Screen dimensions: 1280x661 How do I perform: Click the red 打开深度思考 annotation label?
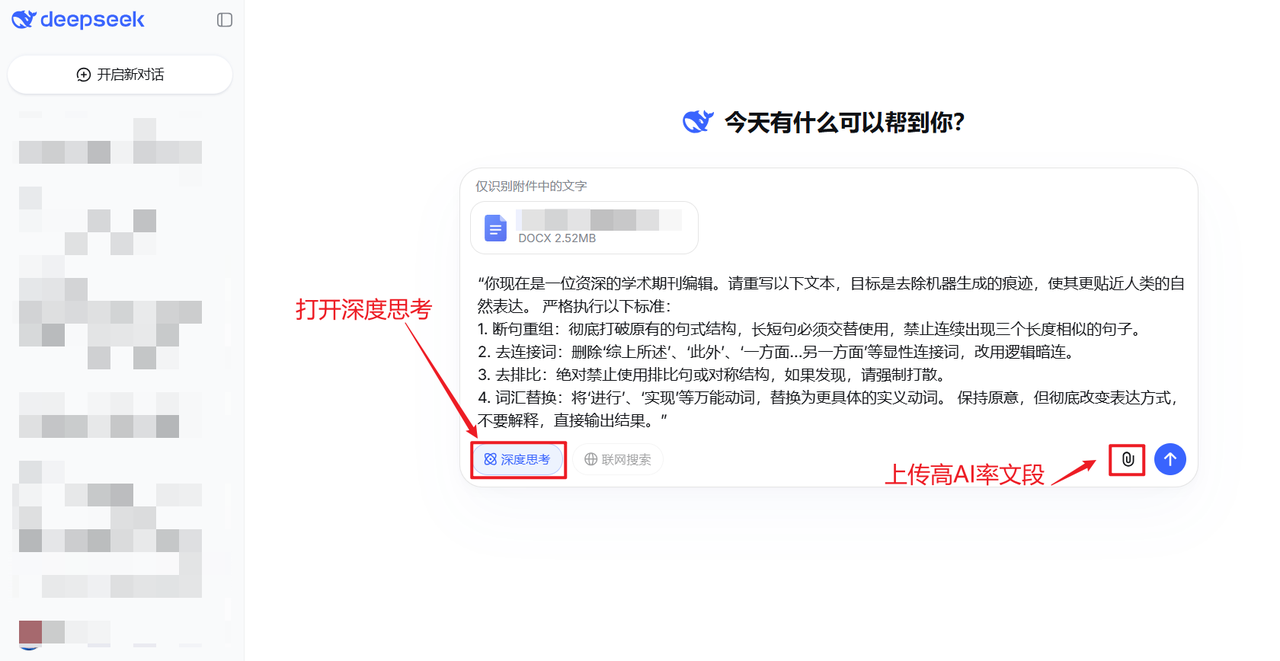coord(363,310)
